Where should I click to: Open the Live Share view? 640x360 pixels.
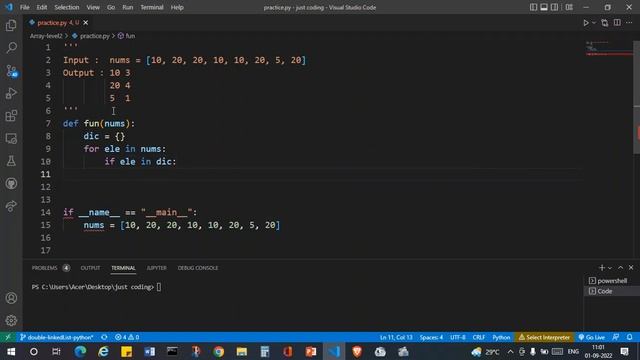click(11, 206)
